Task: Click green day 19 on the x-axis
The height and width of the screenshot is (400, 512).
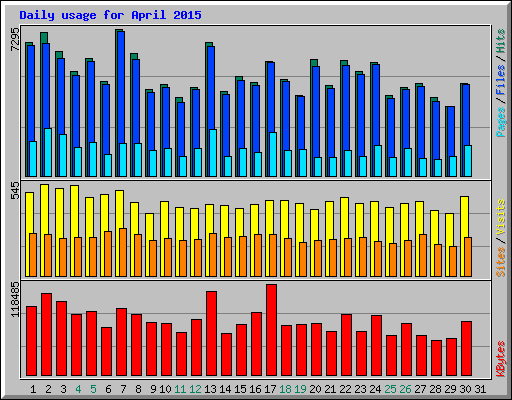Action: pos(300,389)
